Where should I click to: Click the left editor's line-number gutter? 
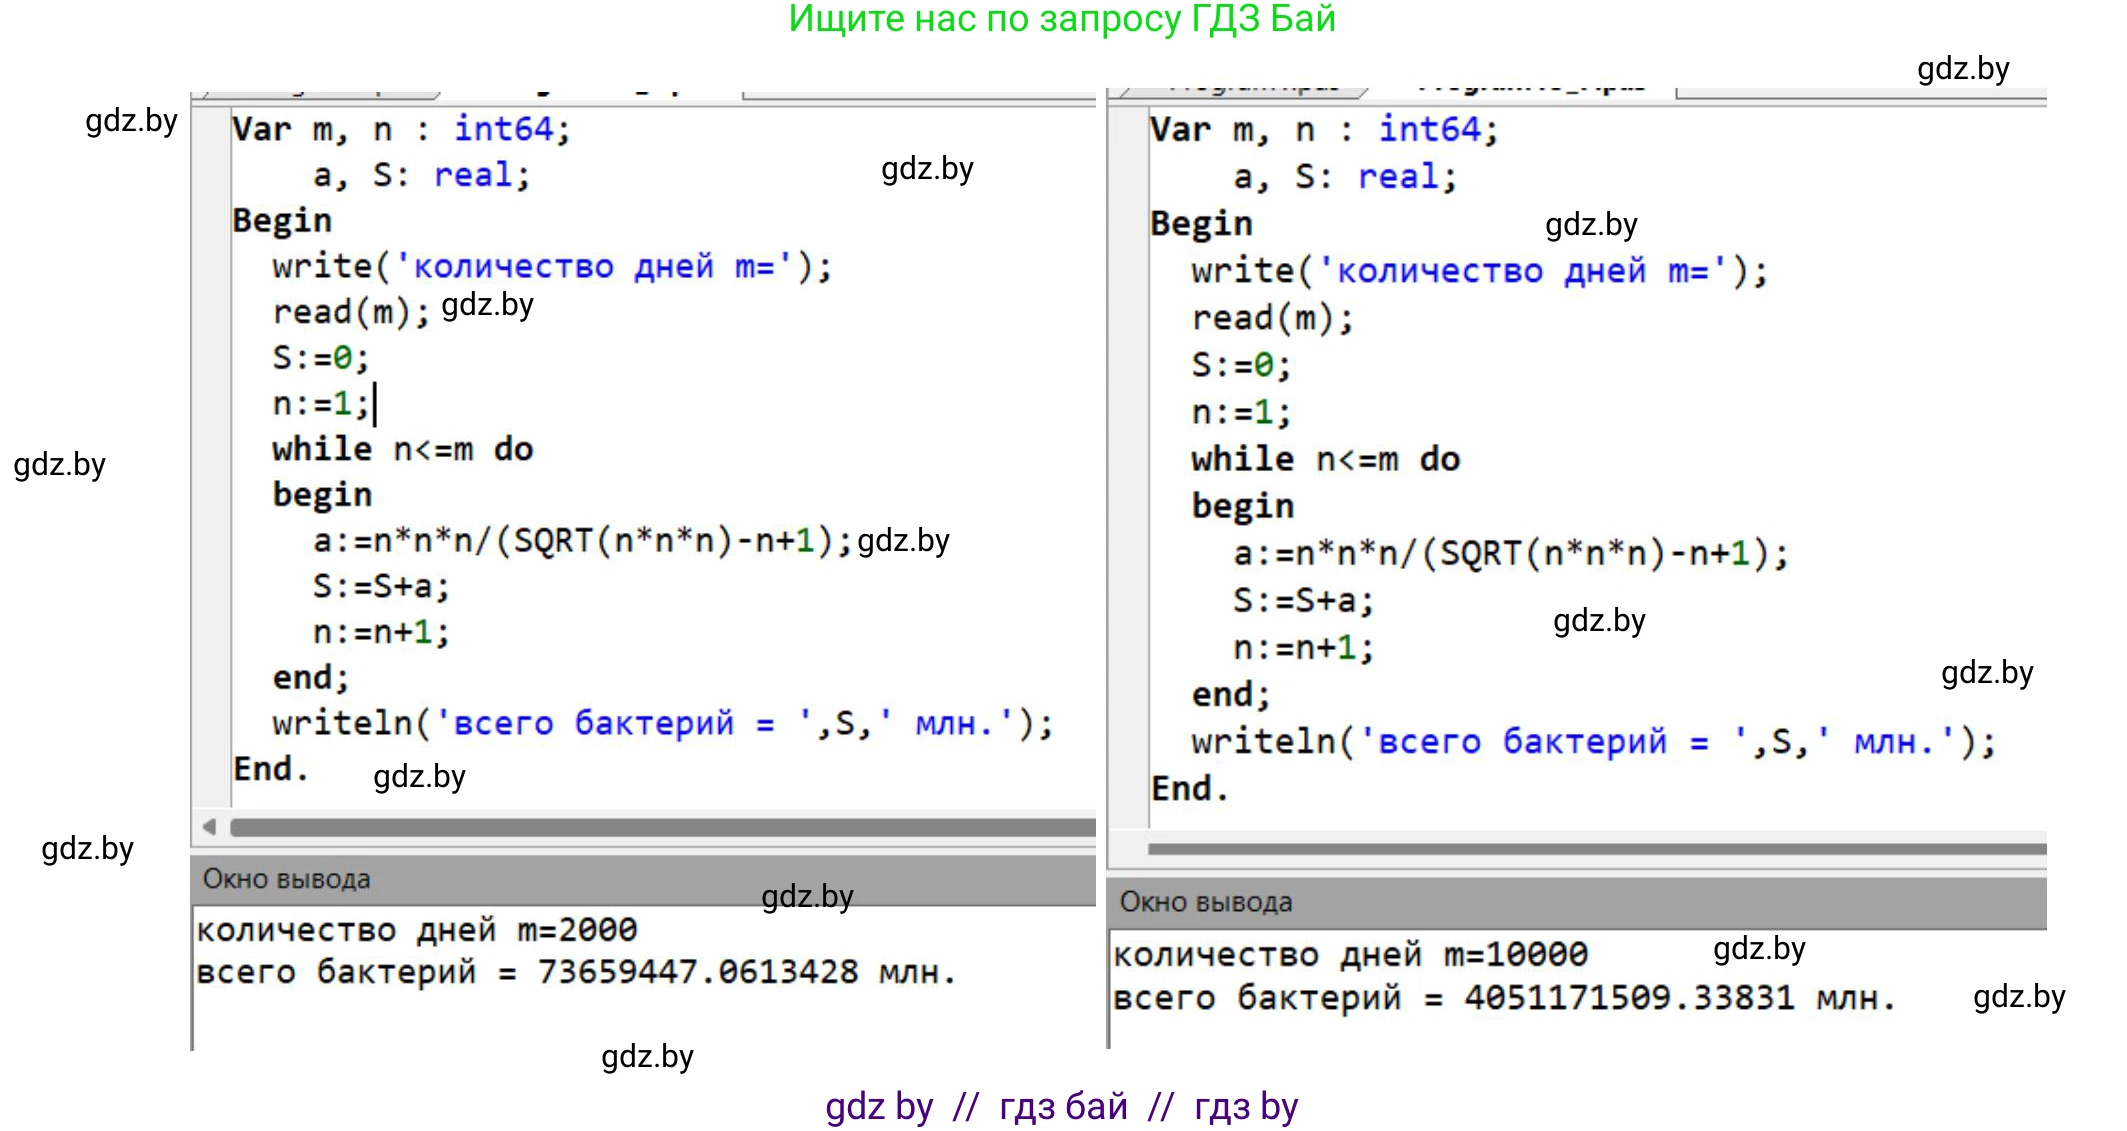point(211,450)
